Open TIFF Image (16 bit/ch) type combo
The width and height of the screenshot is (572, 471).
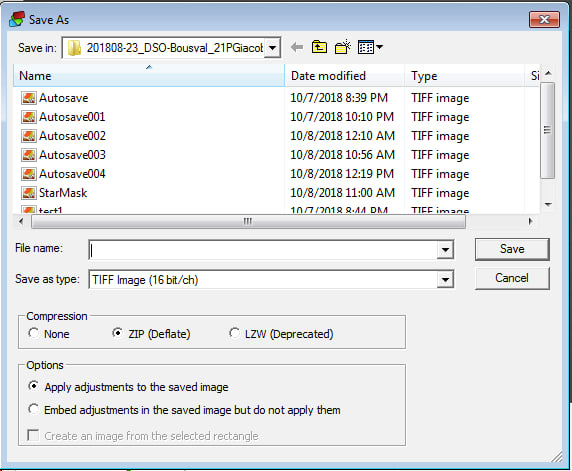(x=271, y=280)
